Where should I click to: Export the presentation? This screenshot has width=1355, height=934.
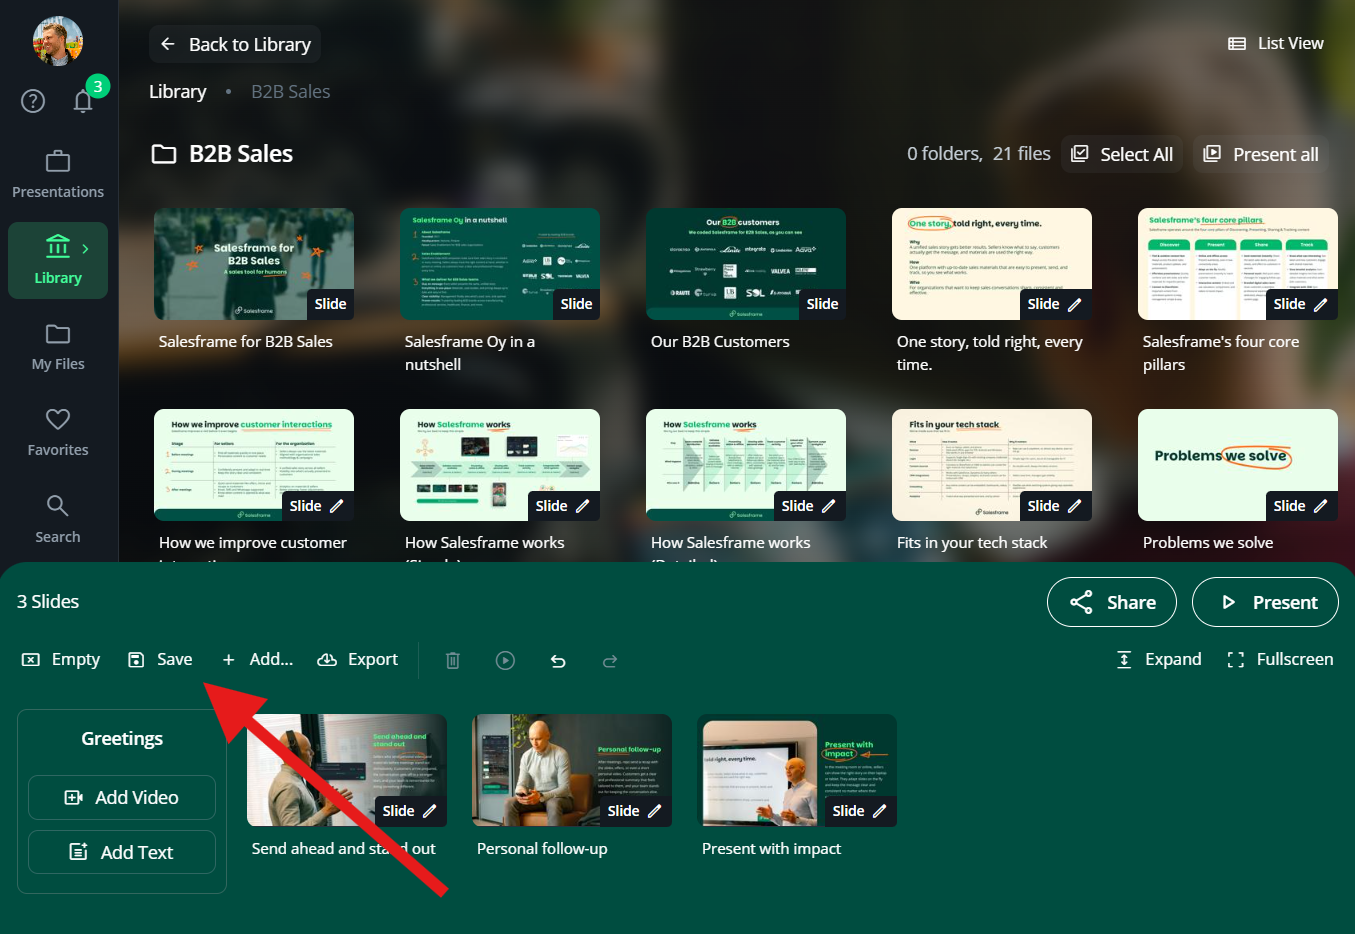click(358, 659)
